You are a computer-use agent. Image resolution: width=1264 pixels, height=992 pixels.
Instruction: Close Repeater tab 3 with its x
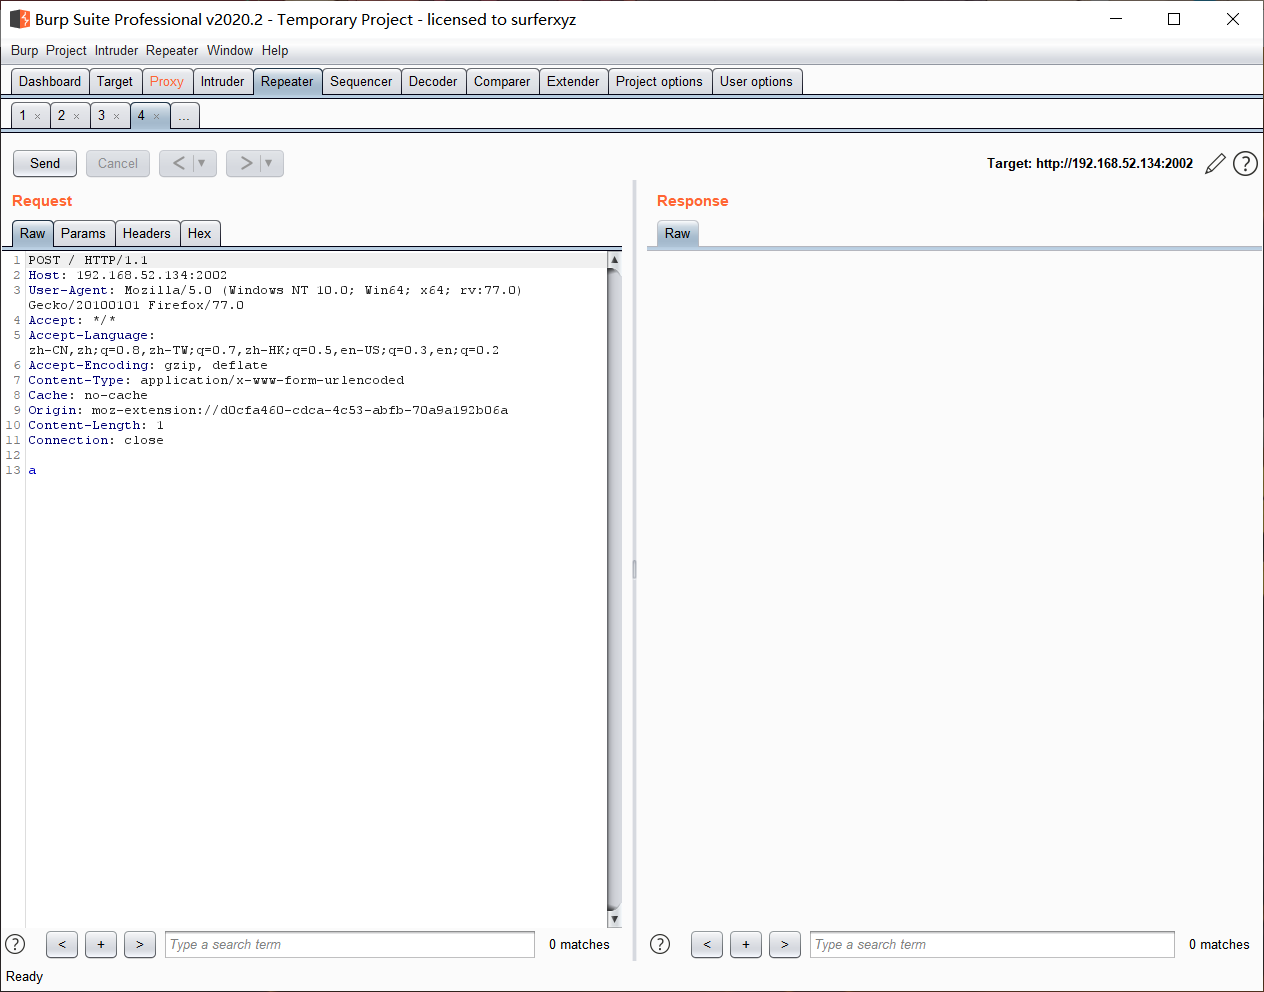116,117
